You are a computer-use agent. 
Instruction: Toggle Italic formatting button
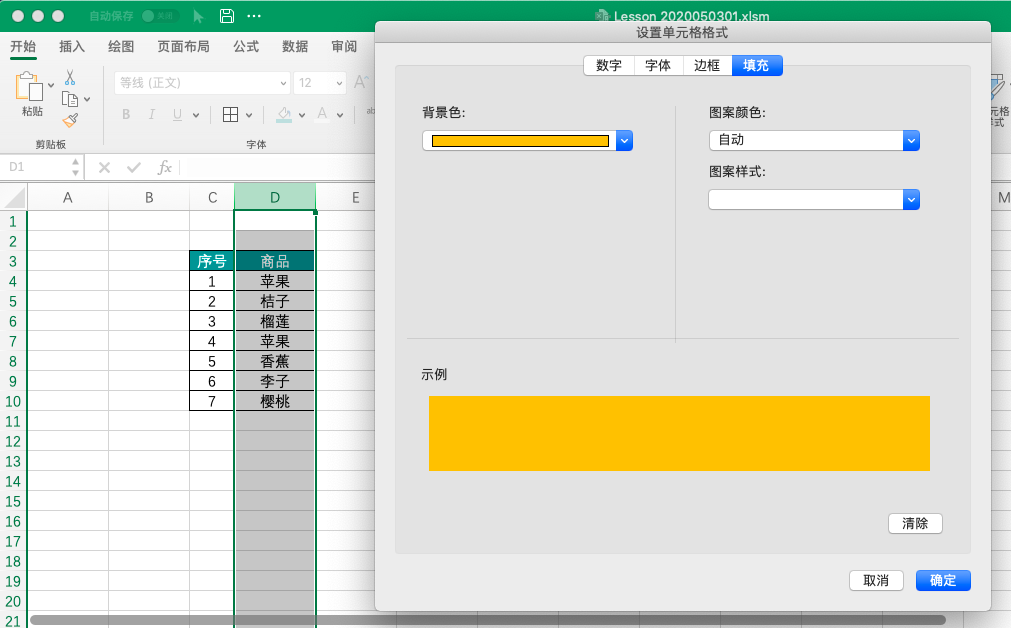[x=152, y=114]
